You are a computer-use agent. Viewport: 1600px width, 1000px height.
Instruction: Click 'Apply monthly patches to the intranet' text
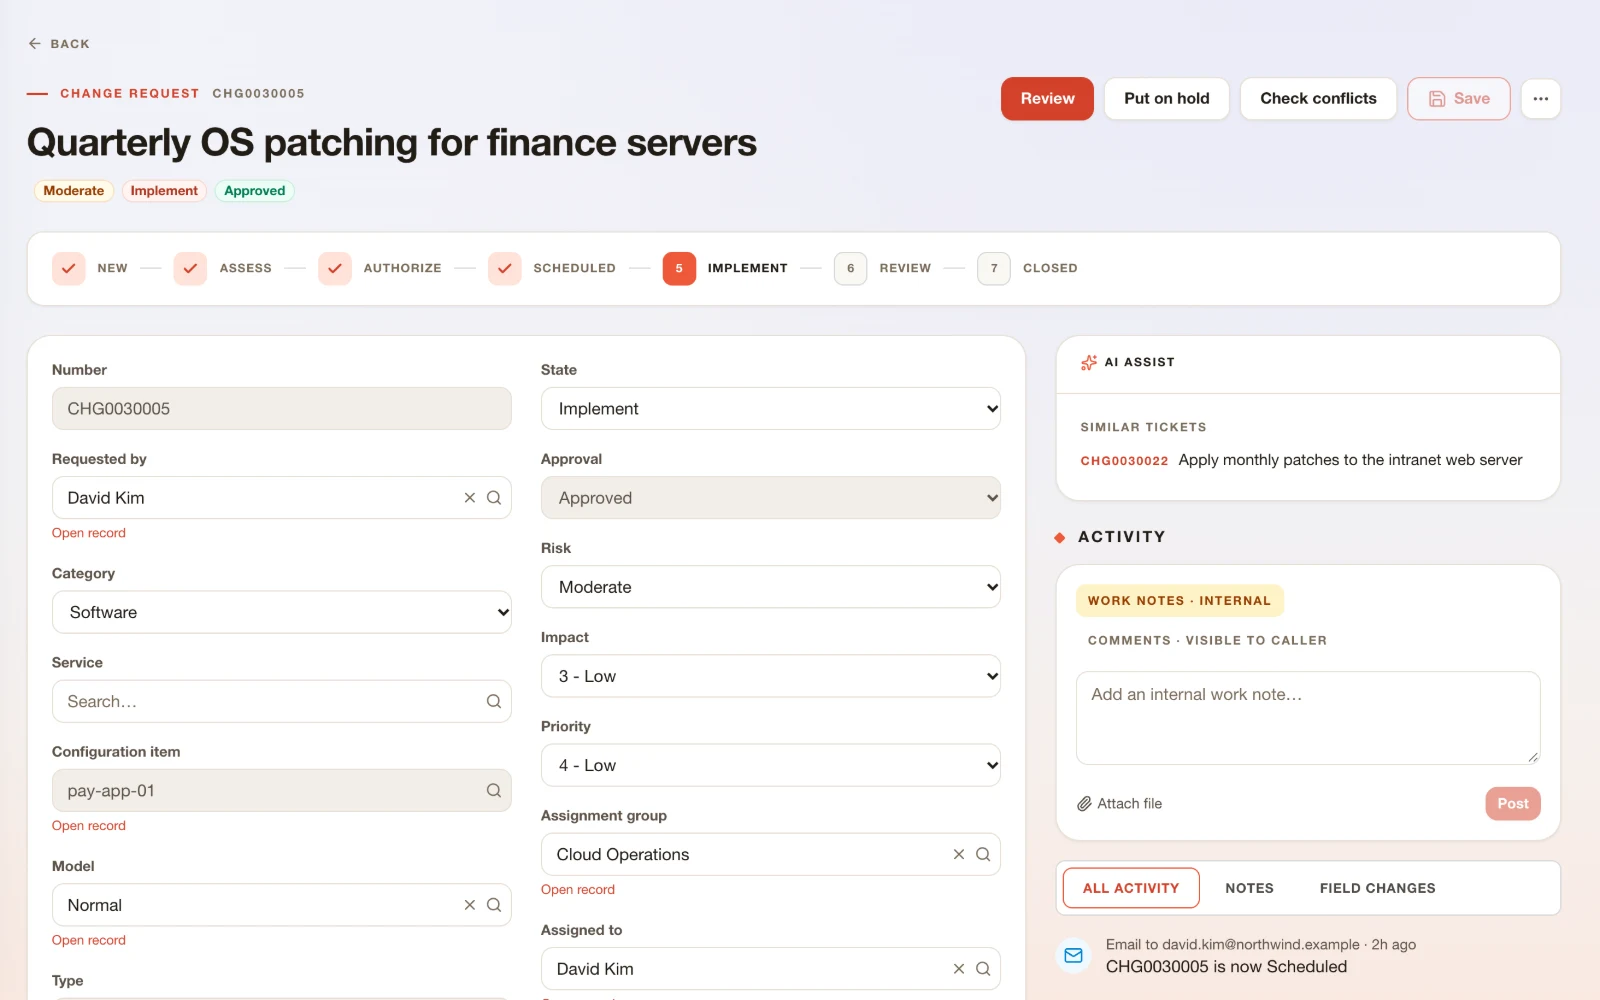1350,460
